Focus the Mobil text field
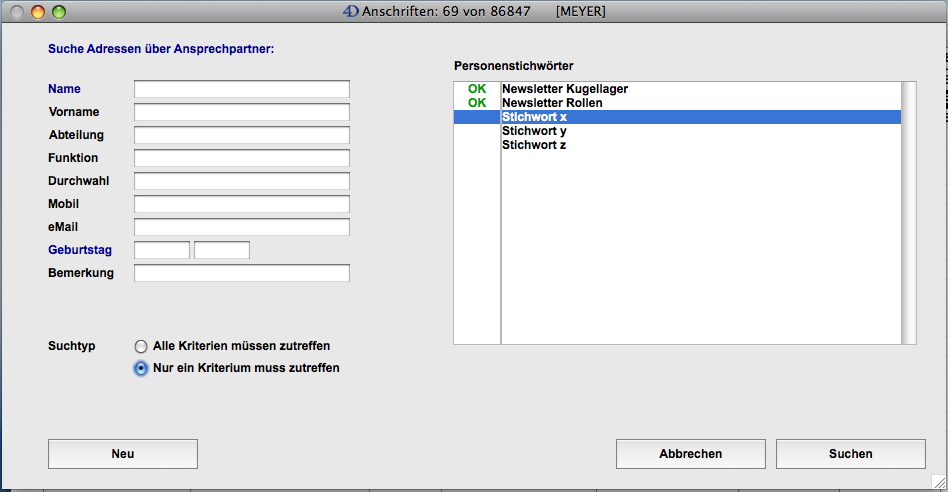Viewport: 948px width, 492px height. [242, 204]
